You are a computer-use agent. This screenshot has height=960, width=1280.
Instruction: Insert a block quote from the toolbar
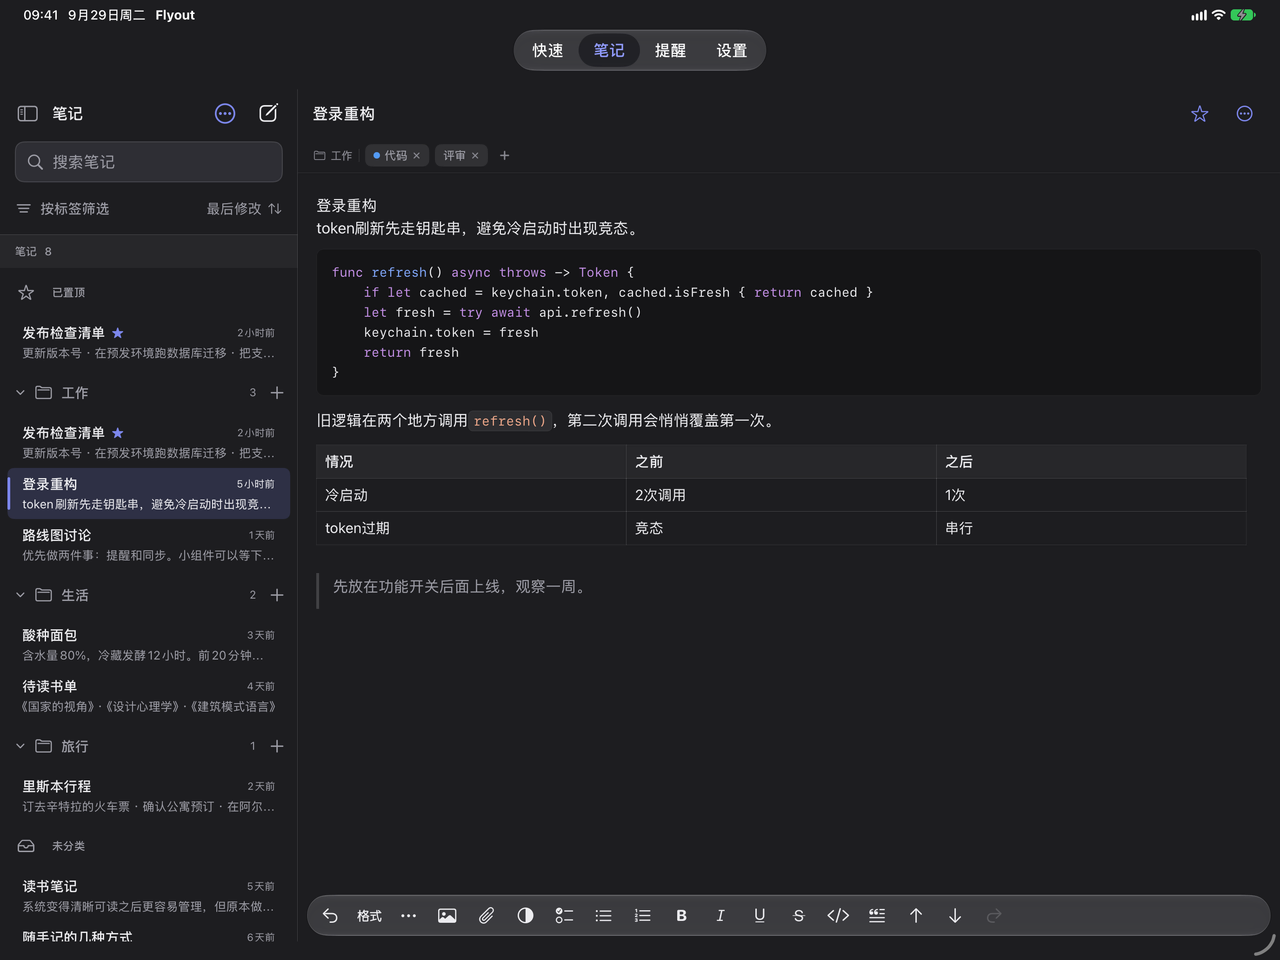pyautogui.click(x=877, y=916)
